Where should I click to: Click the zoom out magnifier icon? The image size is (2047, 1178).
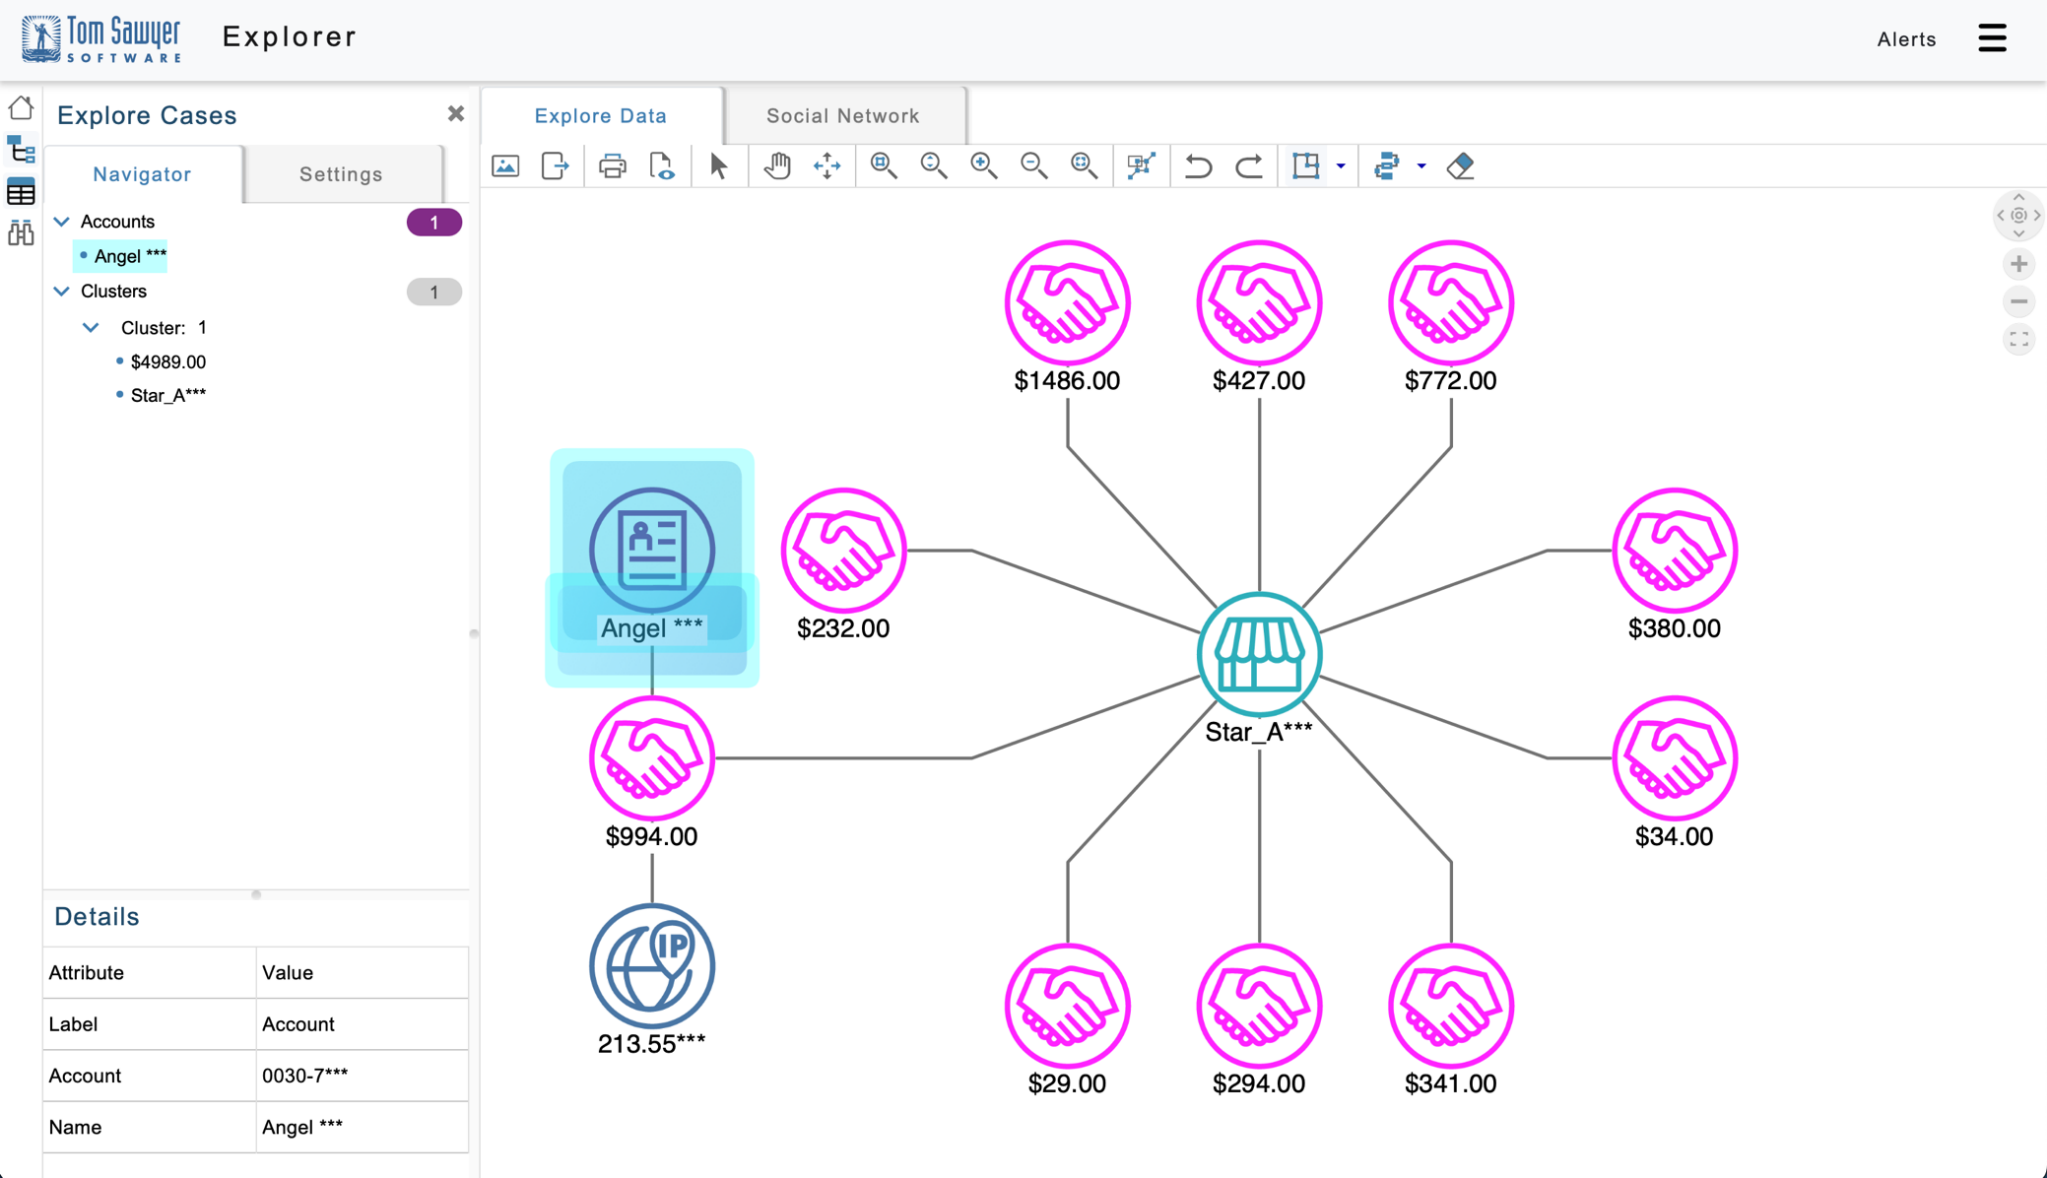pos(1033,166)
